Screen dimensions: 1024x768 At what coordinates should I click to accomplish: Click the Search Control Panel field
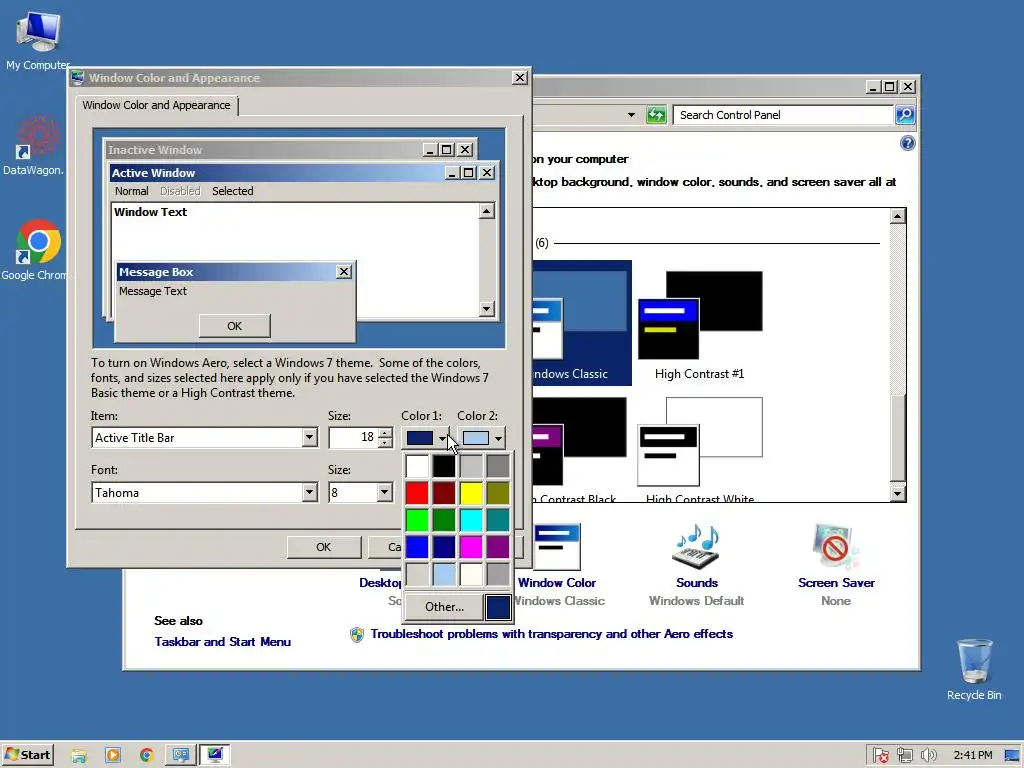783,115
